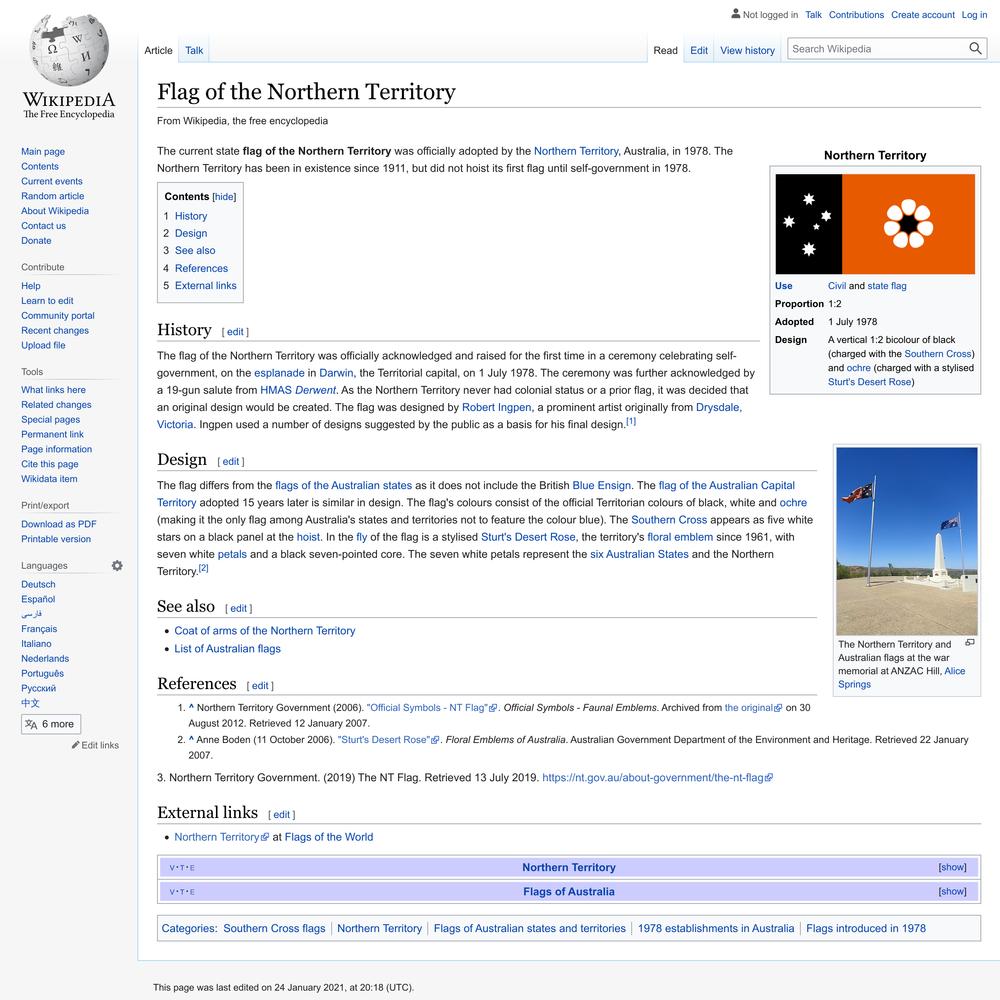Screen dimensions: 1000x1000
Task: Open the floral emblem link
Action: [x=680, y=537]
